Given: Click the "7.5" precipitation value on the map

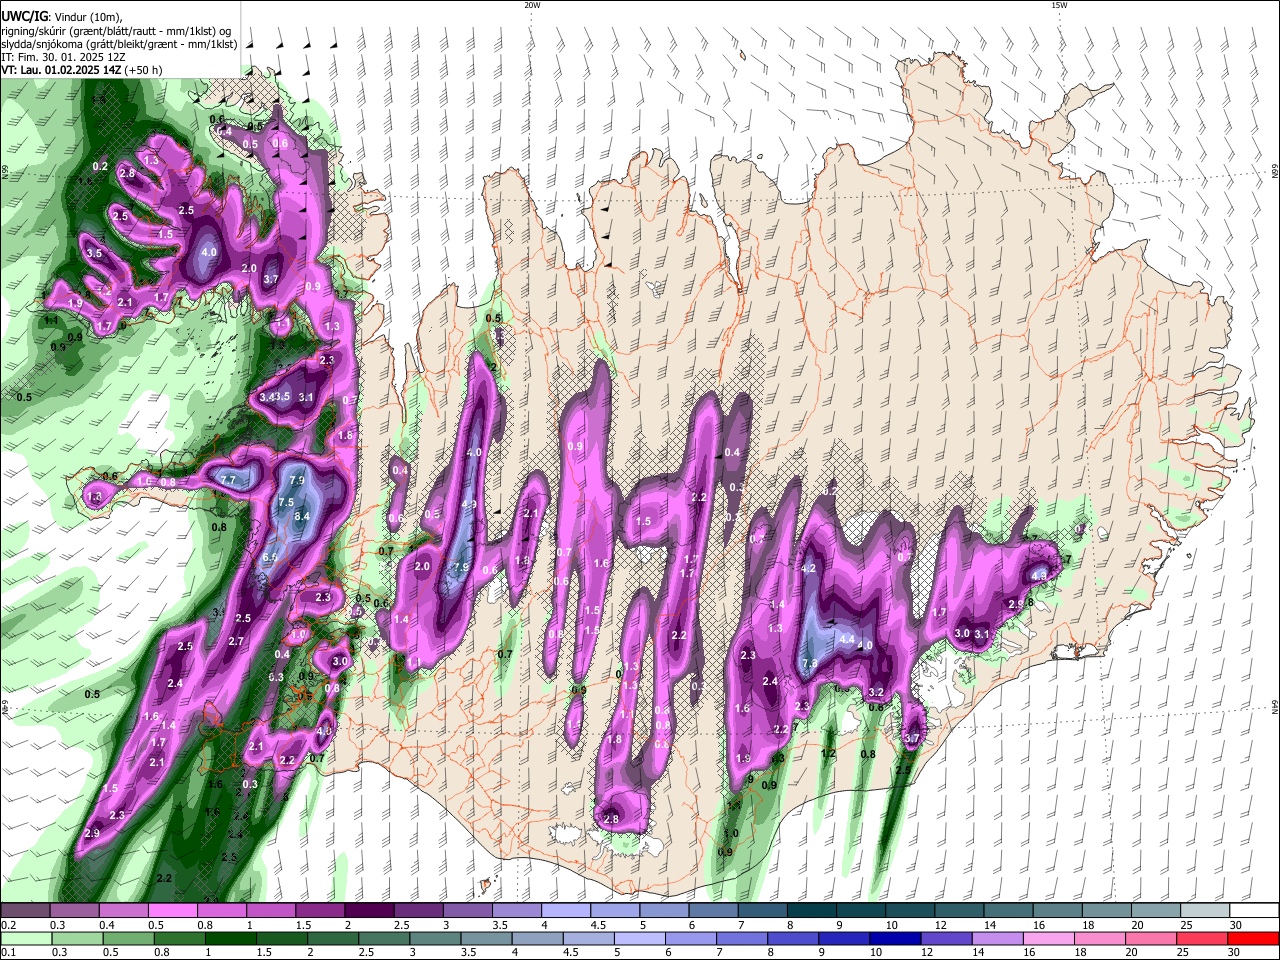Looking at the screenshot, I should [x=286, y=502].
